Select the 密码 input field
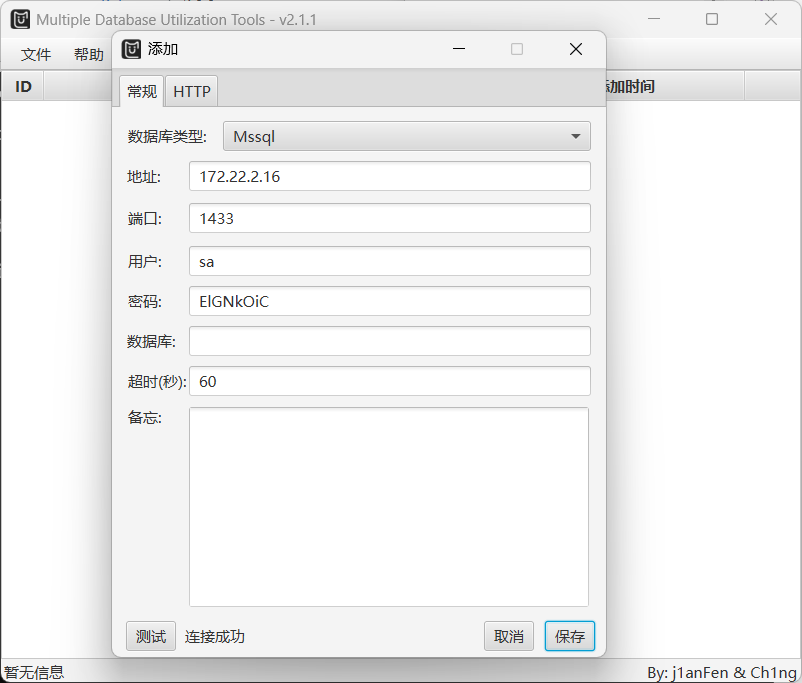802x683 pixels. tap(389, 301)
